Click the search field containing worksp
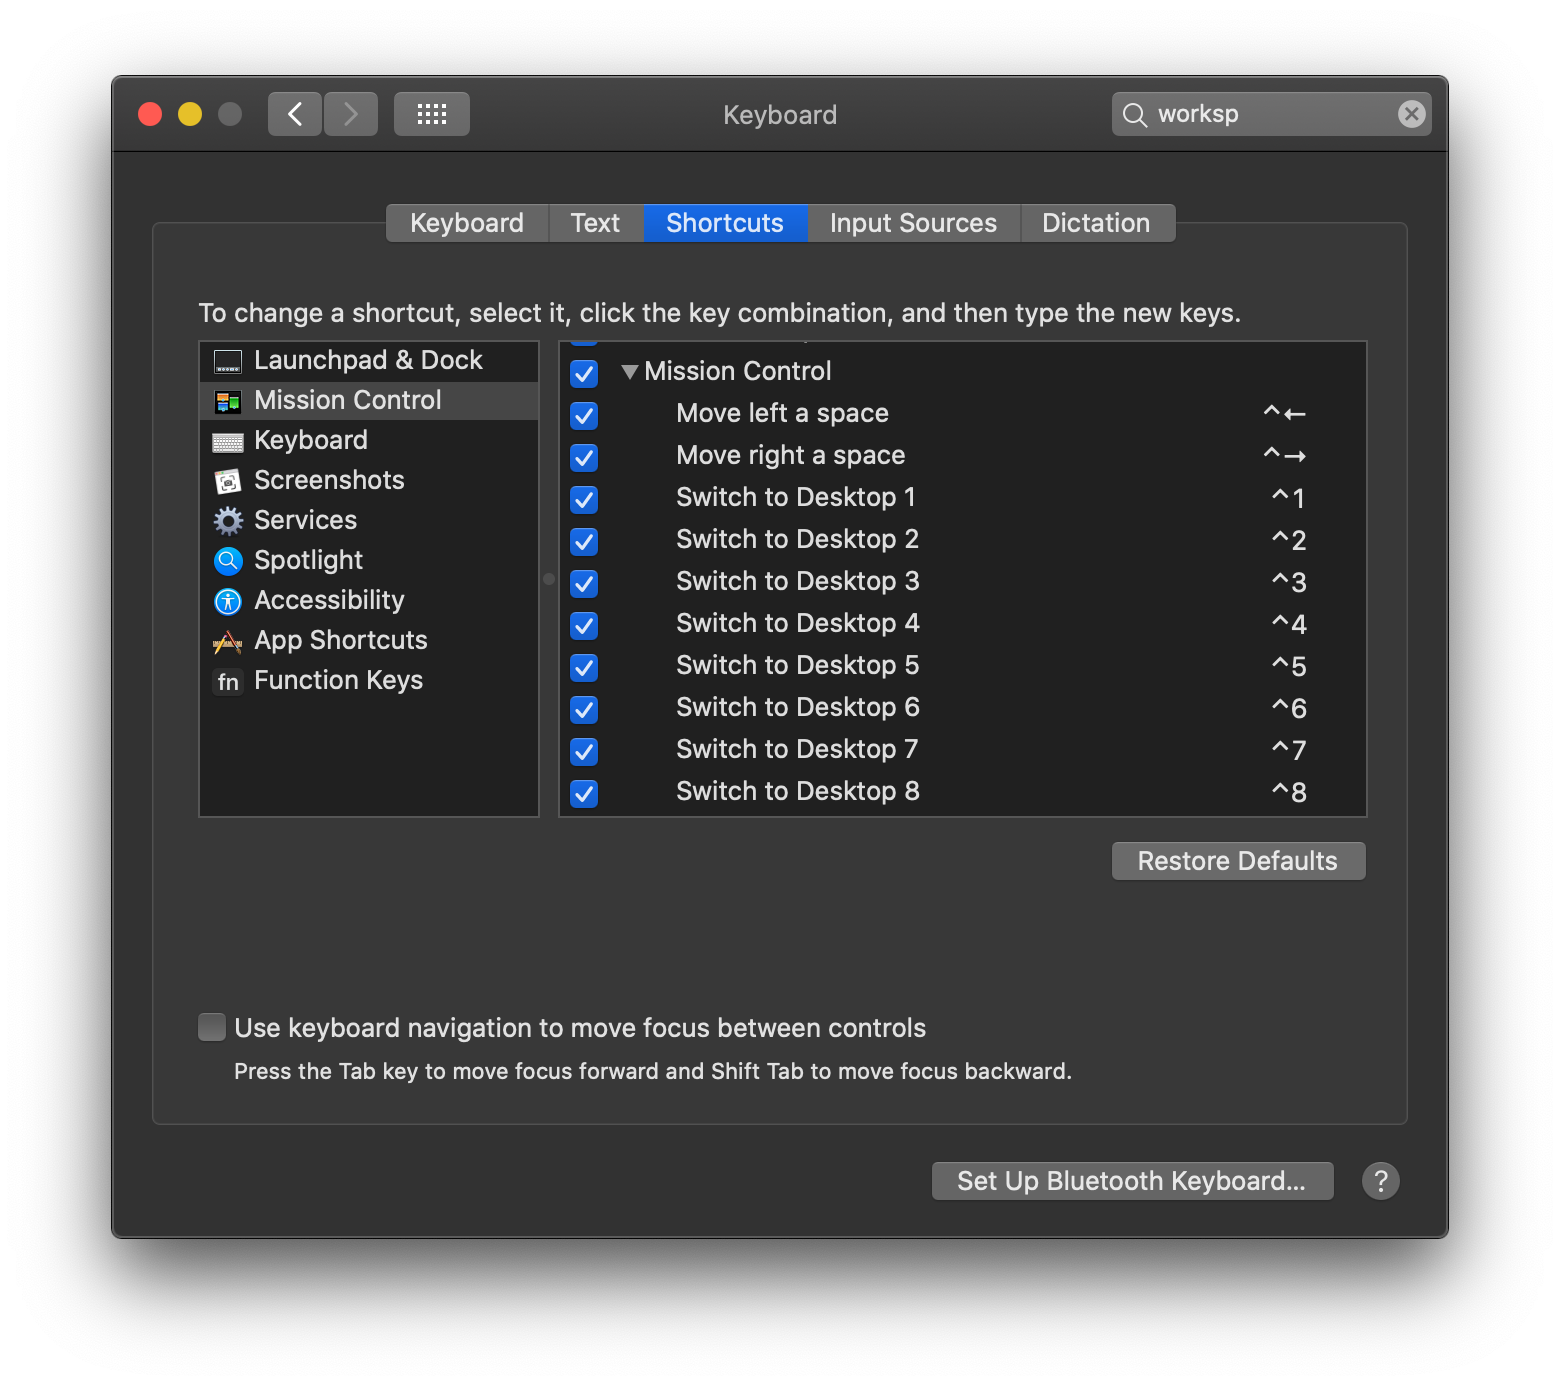 pyautogui.click(x=1270, y=114)
